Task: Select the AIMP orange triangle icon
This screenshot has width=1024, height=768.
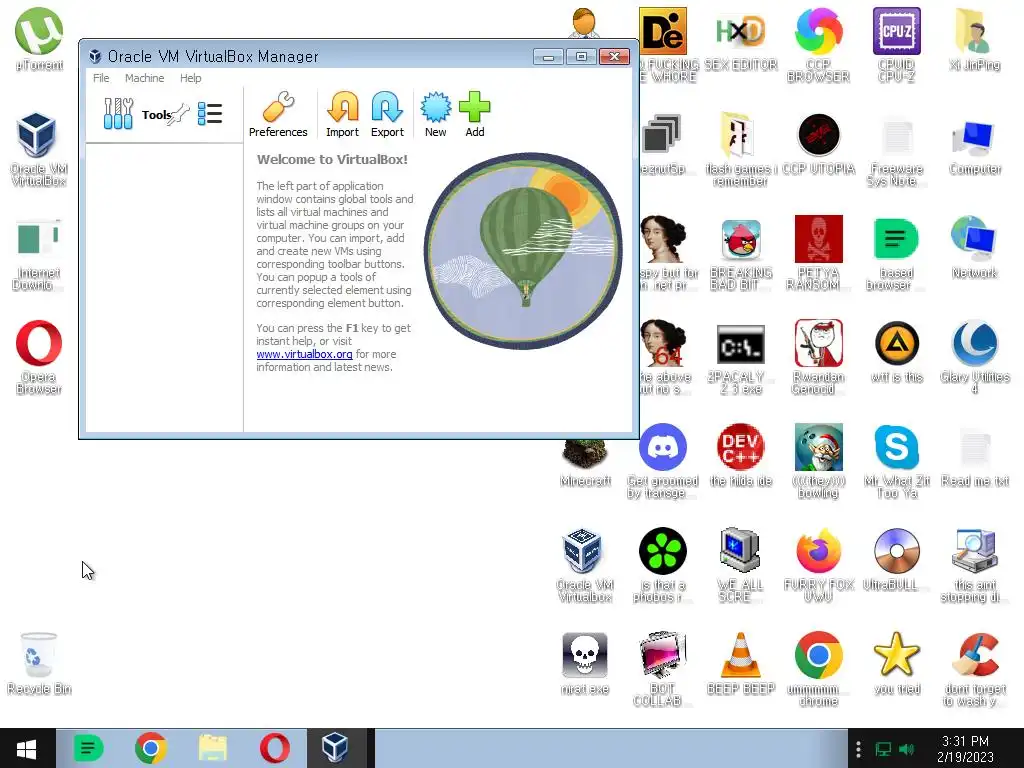Action: coord(897,351)
